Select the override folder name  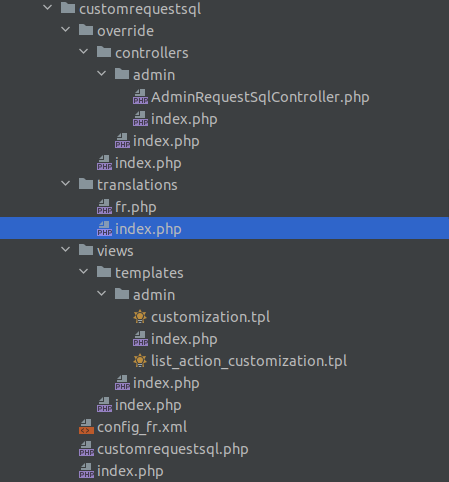(x=126, y=31)
